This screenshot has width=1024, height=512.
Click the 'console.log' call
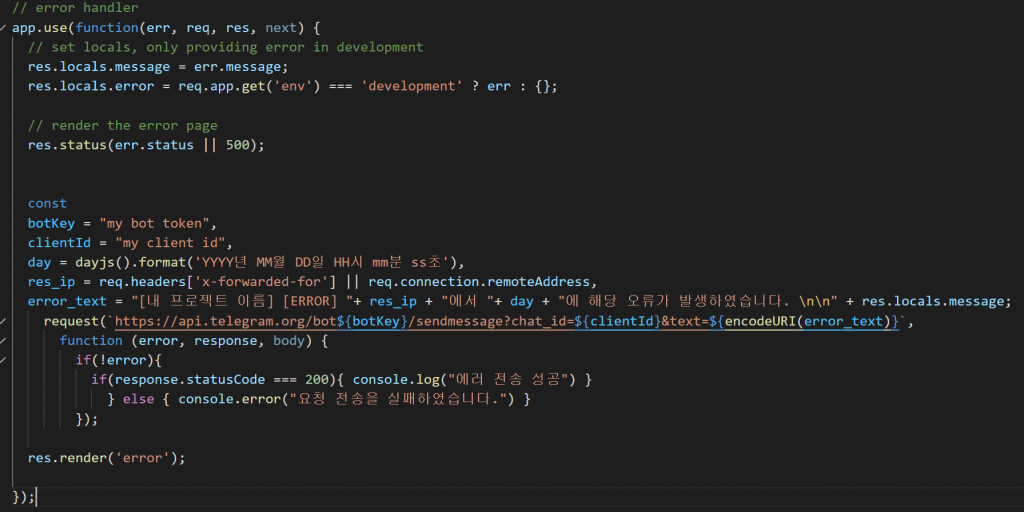396,379
